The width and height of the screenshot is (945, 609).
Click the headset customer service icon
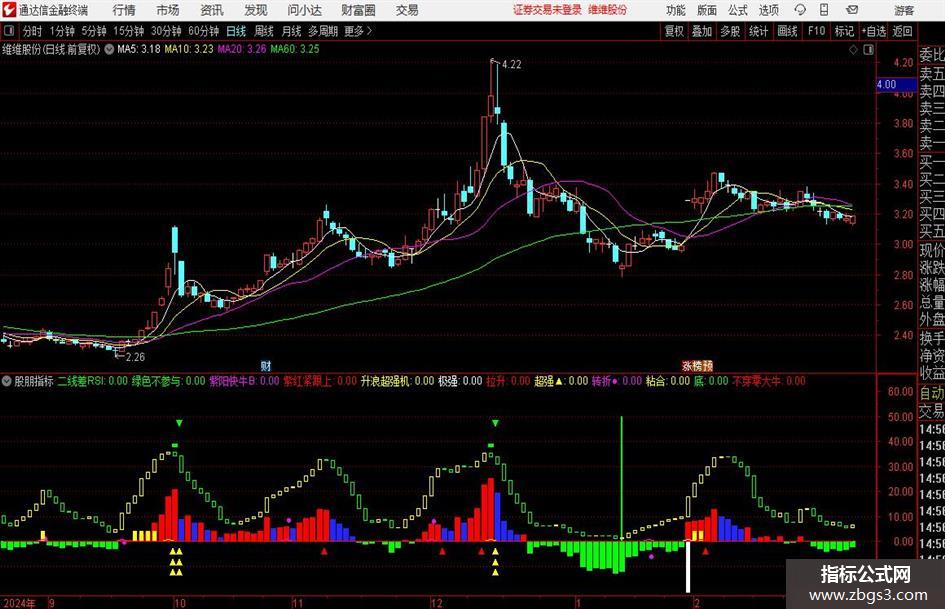coord(800,10)
